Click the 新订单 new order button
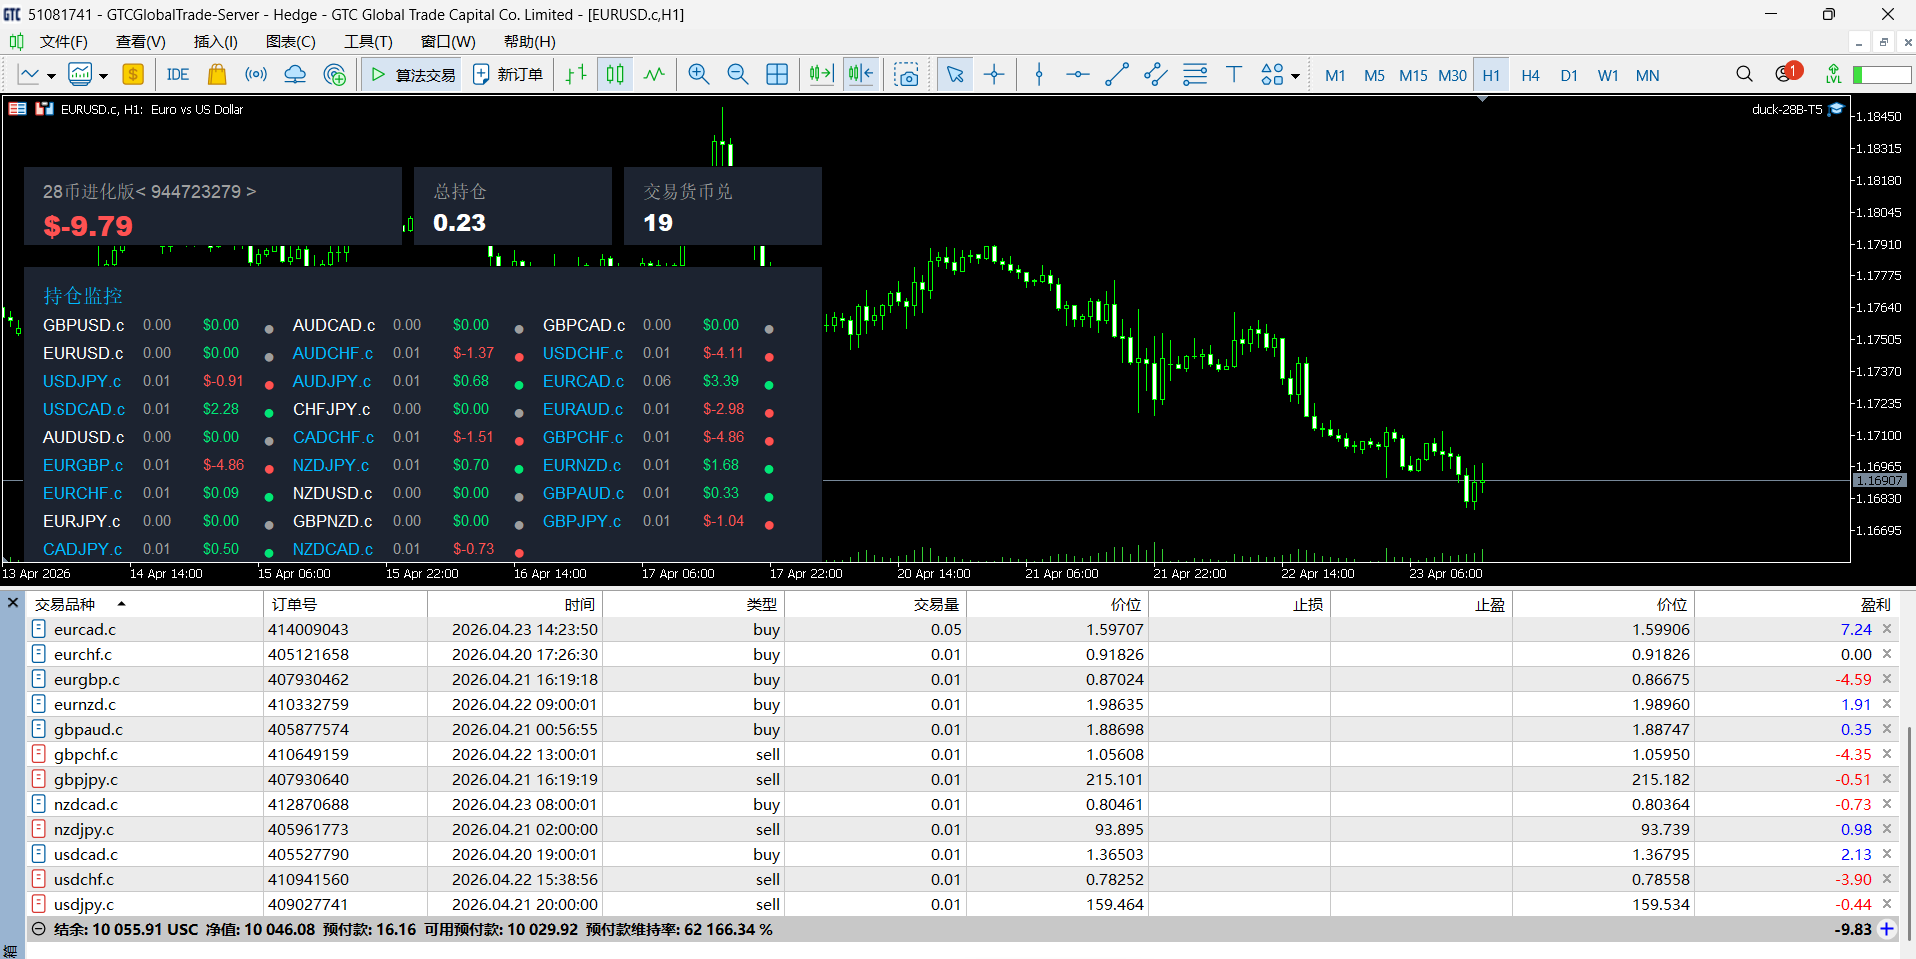1916x959 pixels. (x=508, y=75)
